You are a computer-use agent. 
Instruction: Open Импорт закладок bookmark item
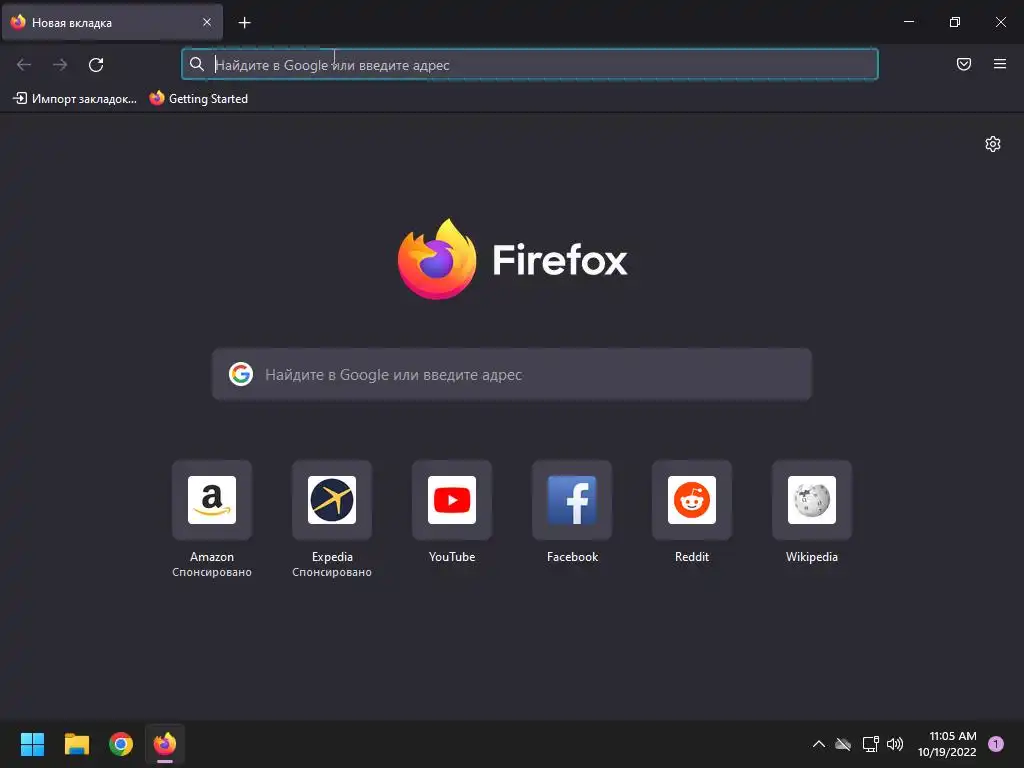[x=74, y=99]
